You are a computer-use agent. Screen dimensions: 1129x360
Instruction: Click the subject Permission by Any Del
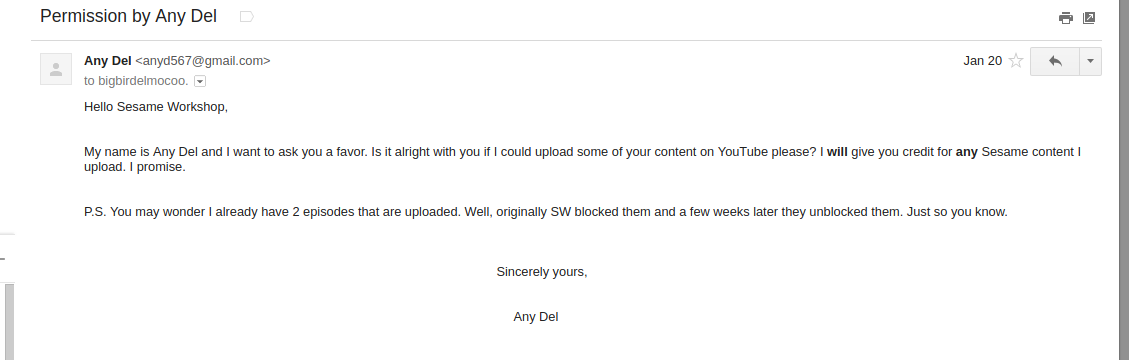click(128, 16)
